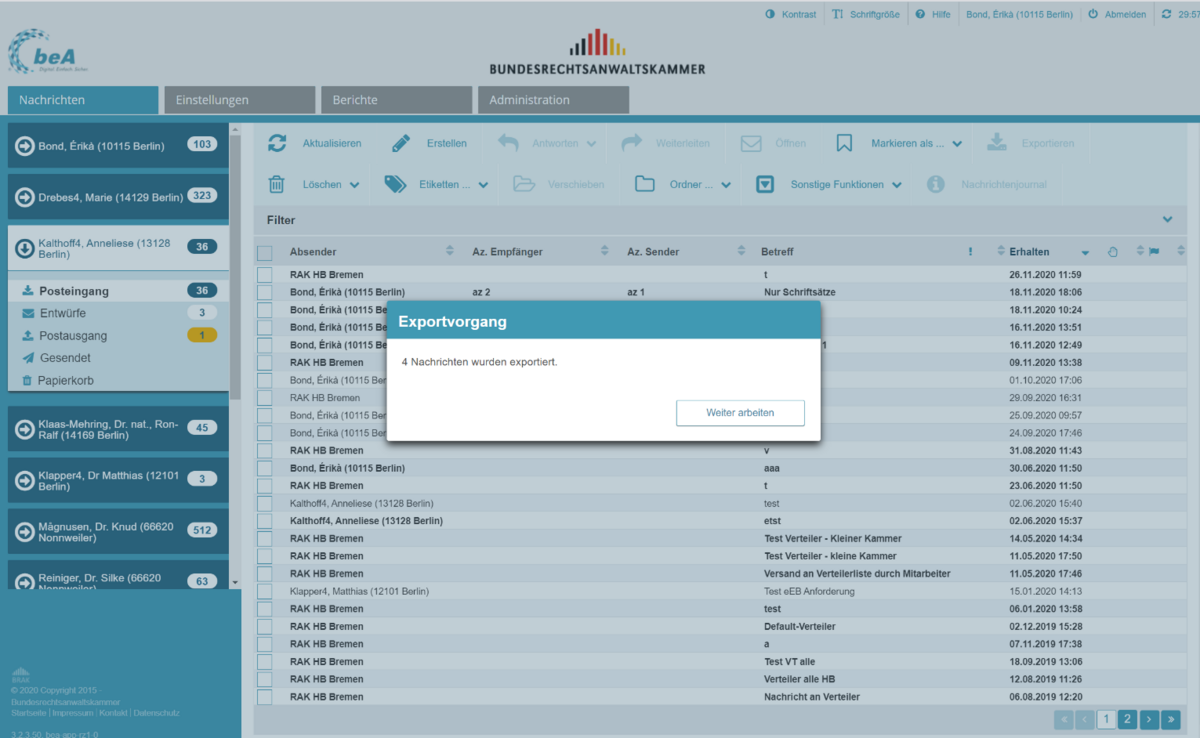Open the Datenschutz footer link
Viewport: 1200px width, 738px height.
point(156,713)
